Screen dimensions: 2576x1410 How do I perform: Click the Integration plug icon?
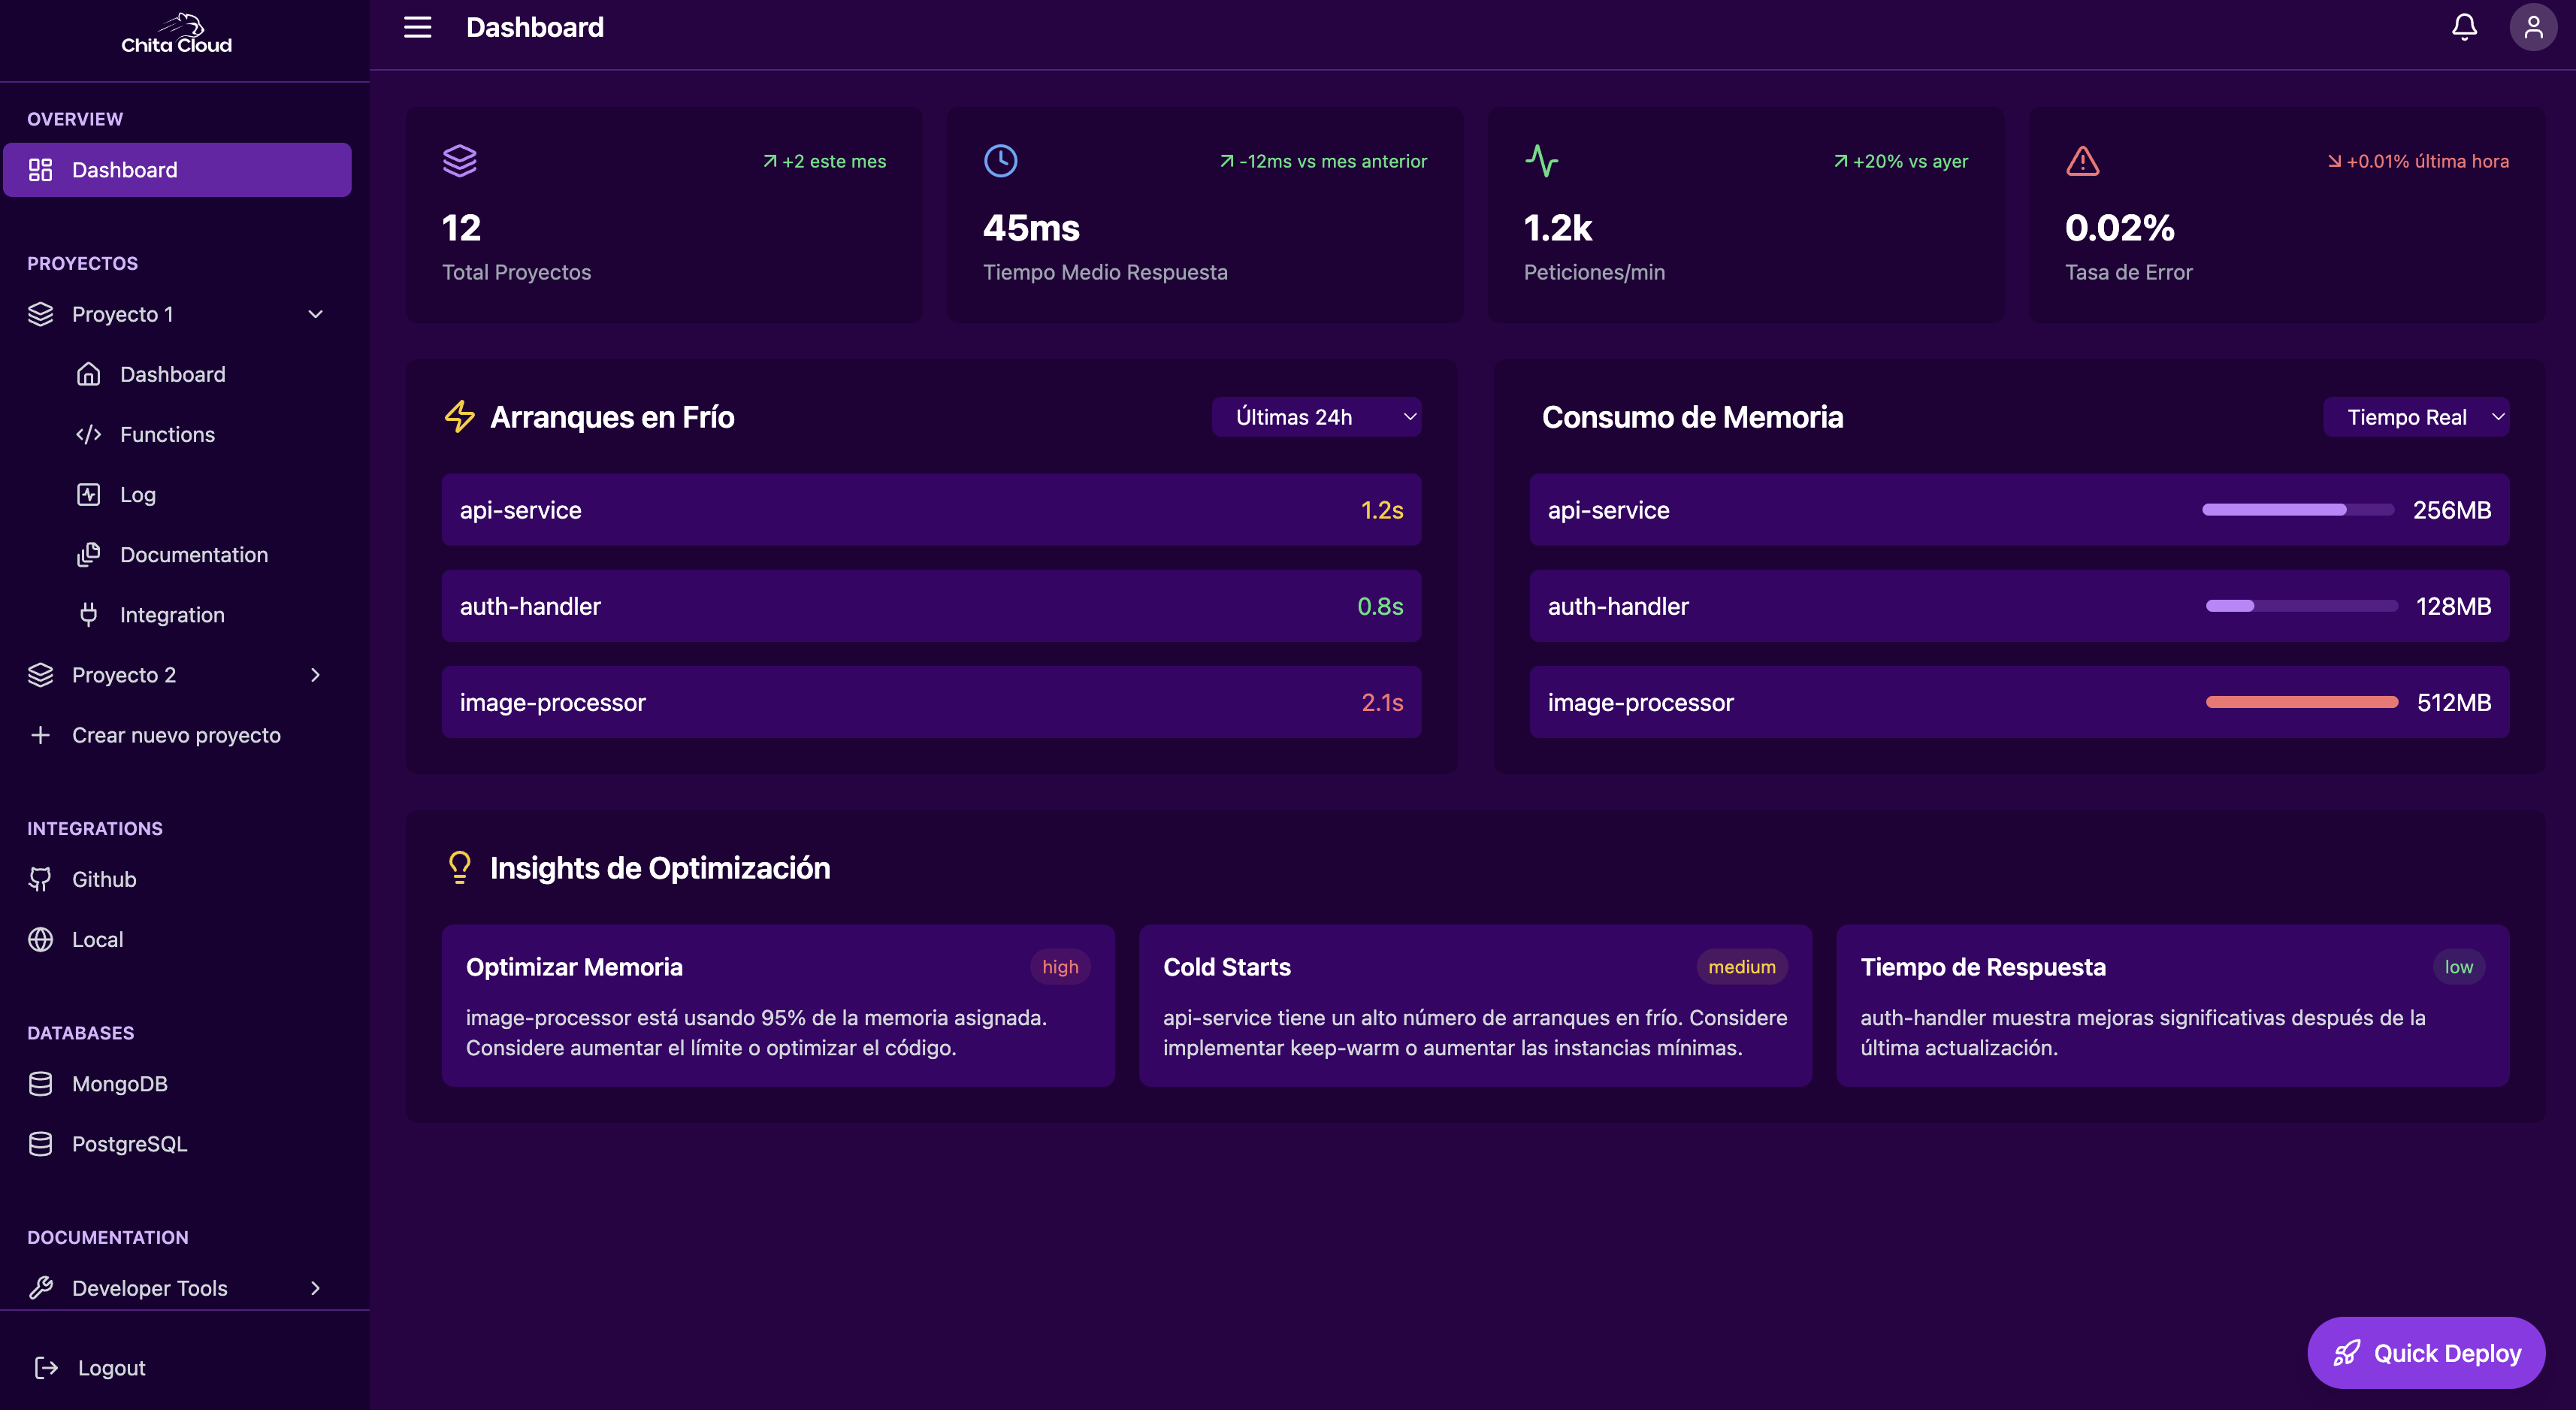tap(89, 614)
